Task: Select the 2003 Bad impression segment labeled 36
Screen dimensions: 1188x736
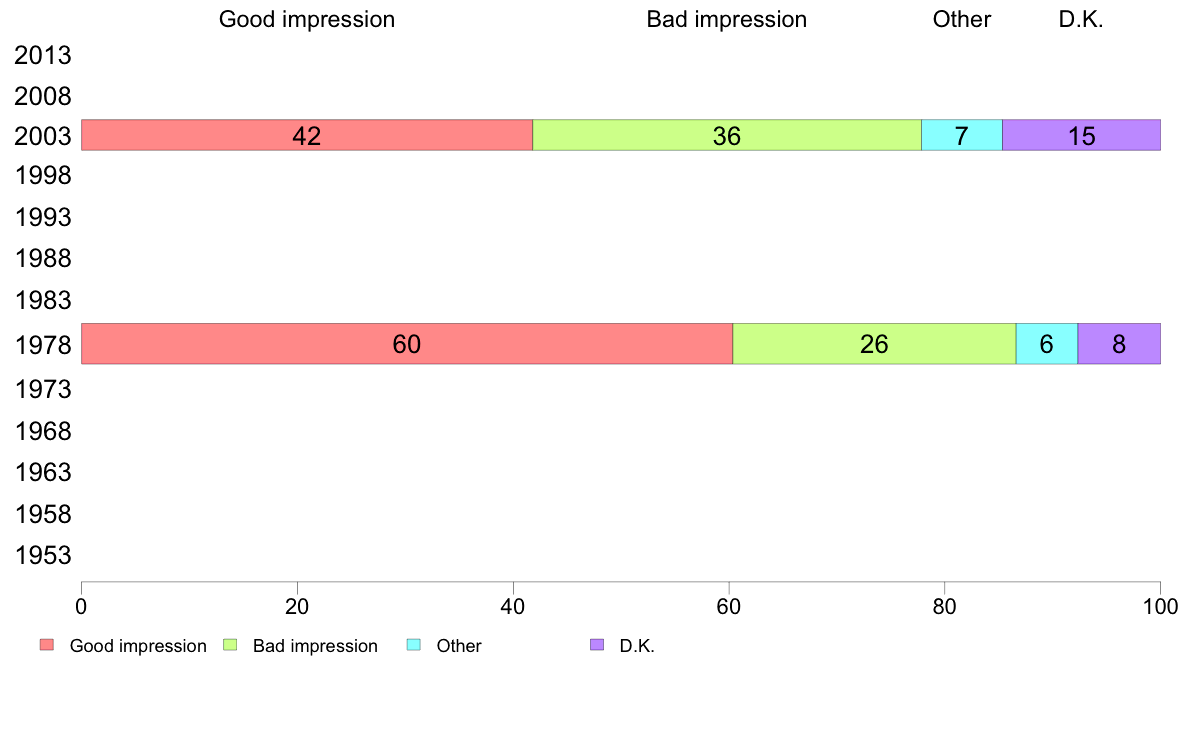Action: [x=727, y=135]
